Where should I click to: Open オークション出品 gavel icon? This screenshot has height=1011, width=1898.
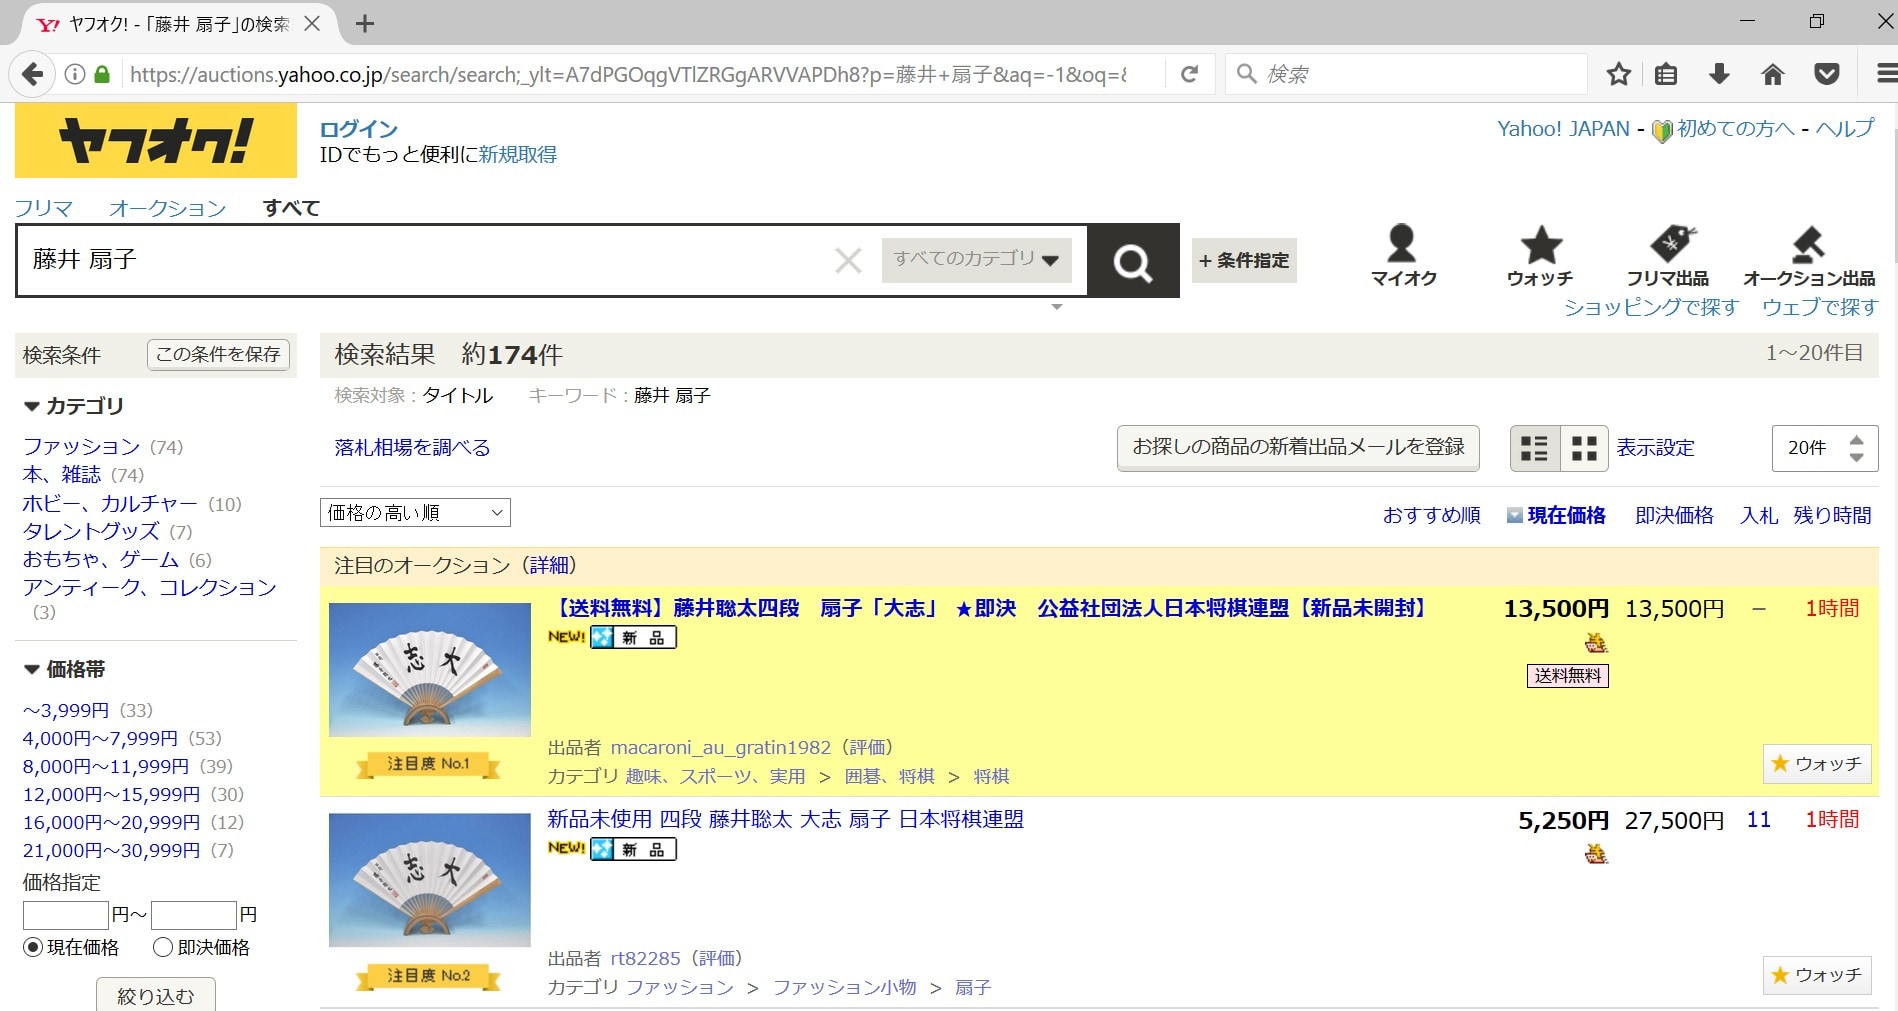1808,256
